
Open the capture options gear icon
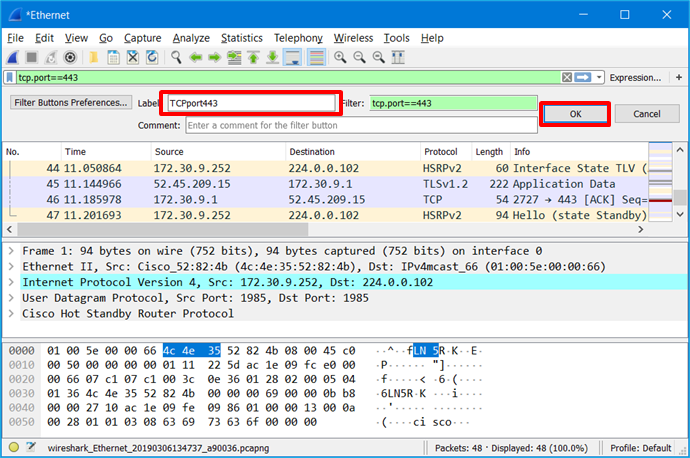(x=70, y=57)
